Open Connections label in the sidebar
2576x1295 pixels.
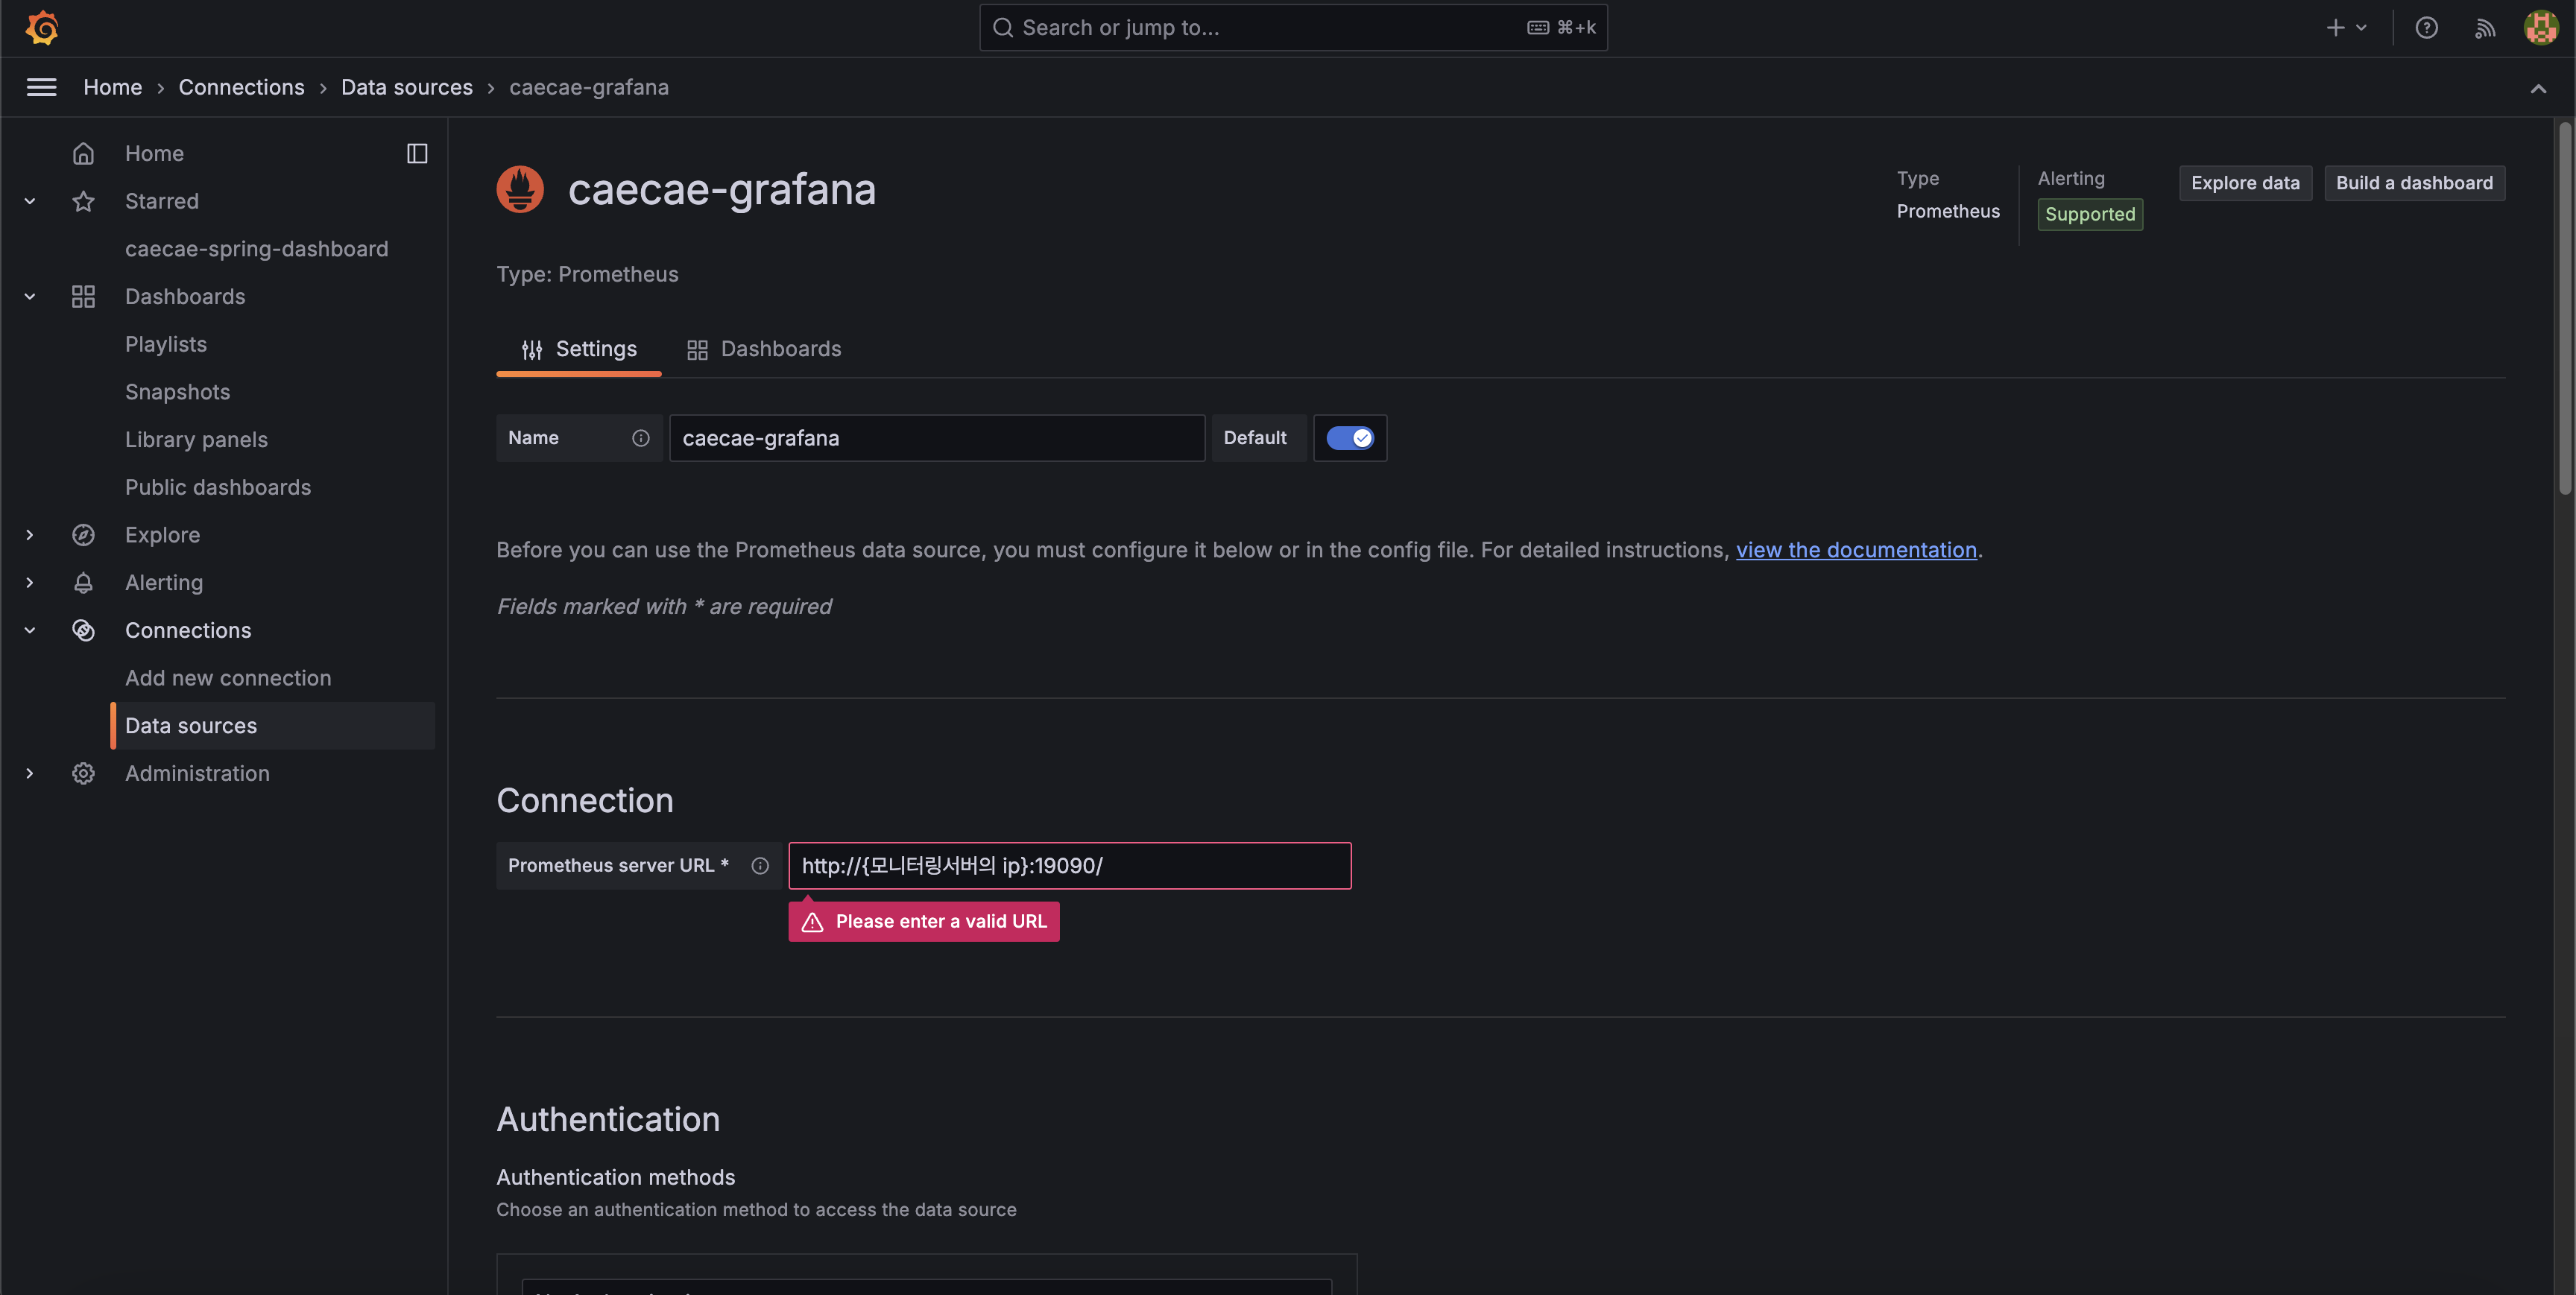pos(188,630)
